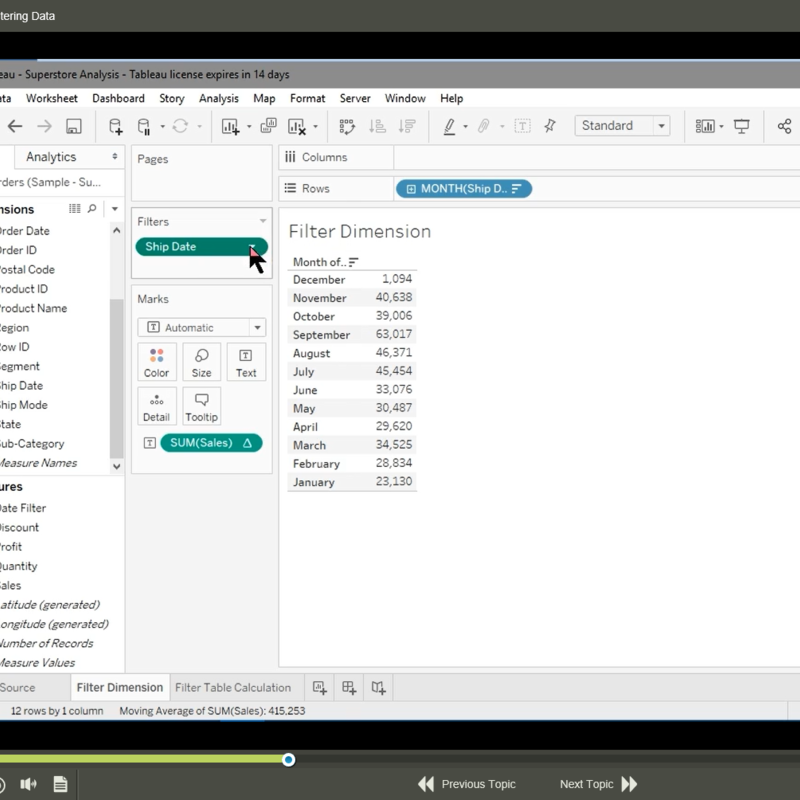
Task: Open the Analysis menu
Action: (x=218, y=98)
